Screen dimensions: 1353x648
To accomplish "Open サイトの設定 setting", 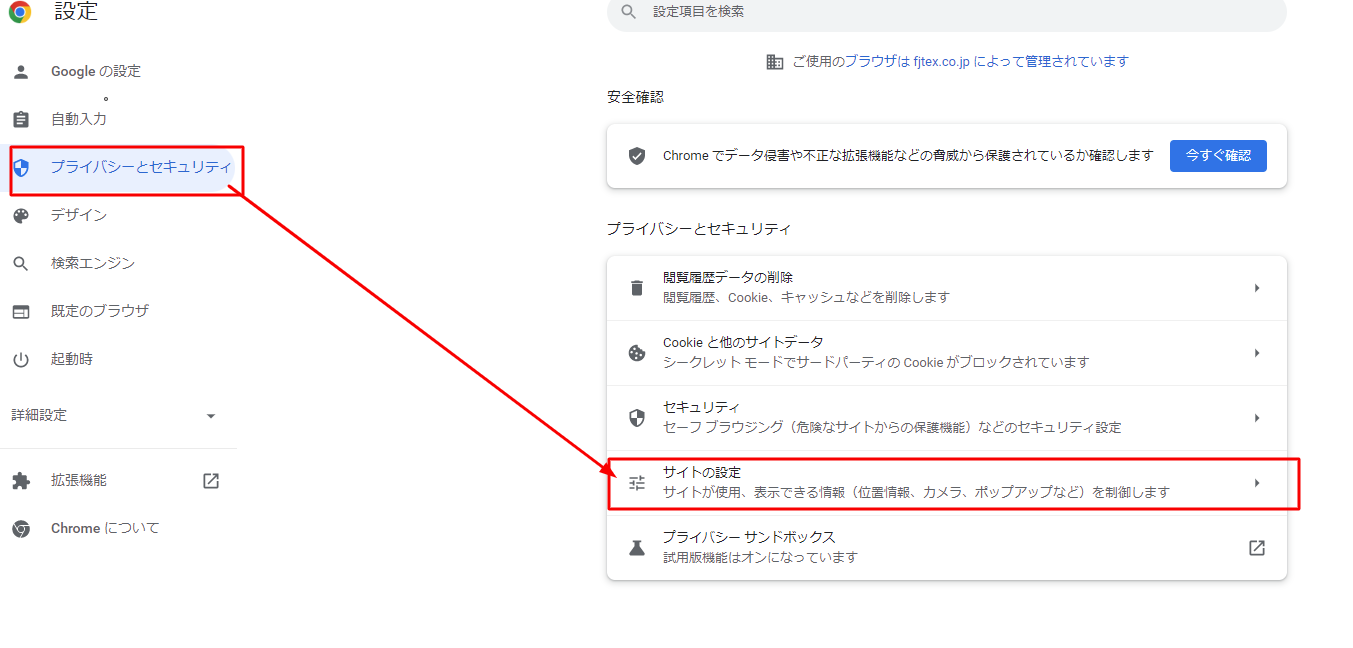I will pos(946,483).
